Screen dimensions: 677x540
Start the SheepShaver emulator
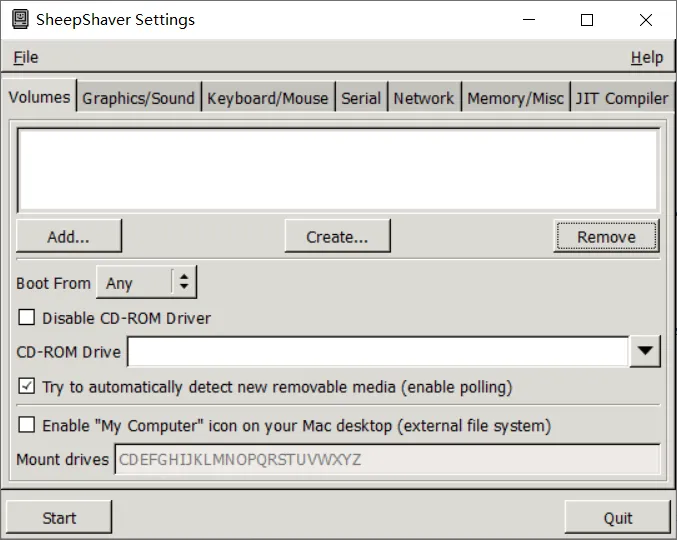(59, 517)
